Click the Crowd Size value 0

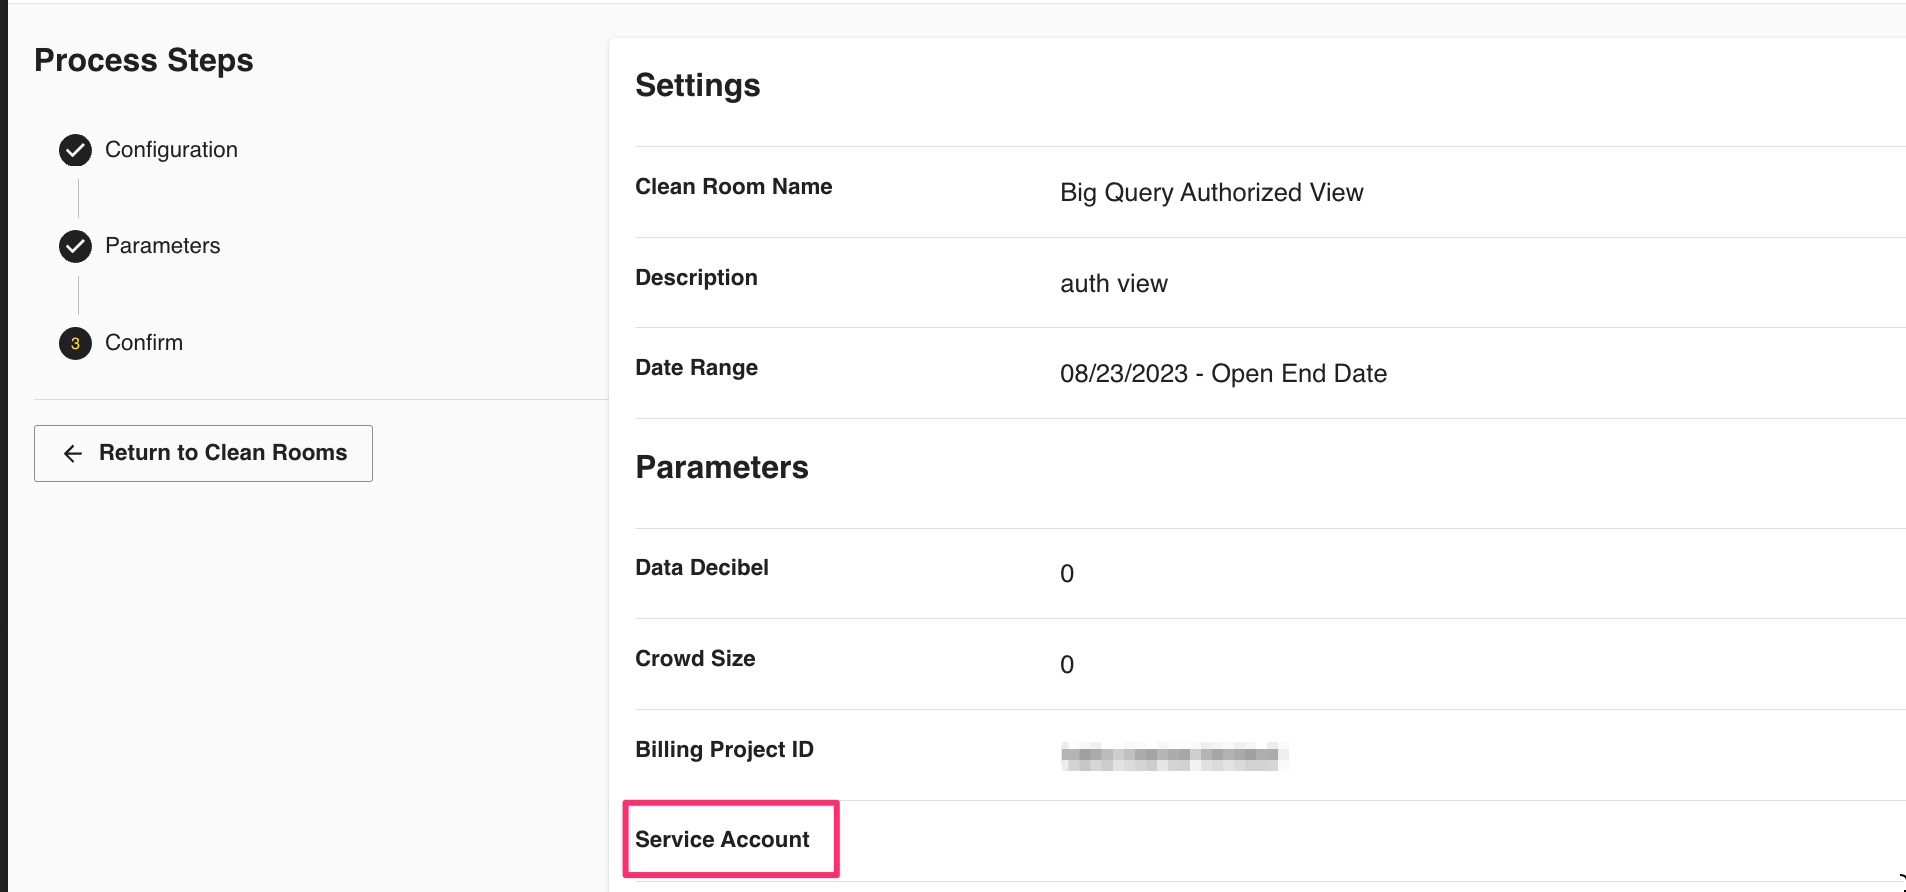[x=1067, y=665]
